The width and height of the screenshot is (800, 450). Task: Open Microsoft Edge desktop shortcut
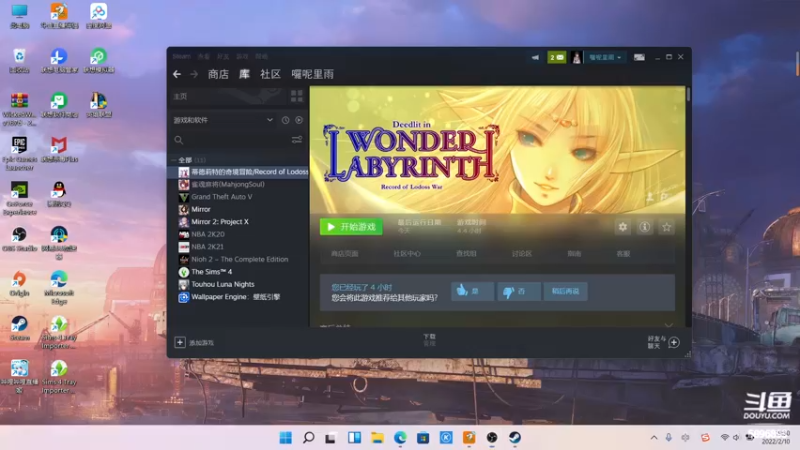(x=59, y=288)
